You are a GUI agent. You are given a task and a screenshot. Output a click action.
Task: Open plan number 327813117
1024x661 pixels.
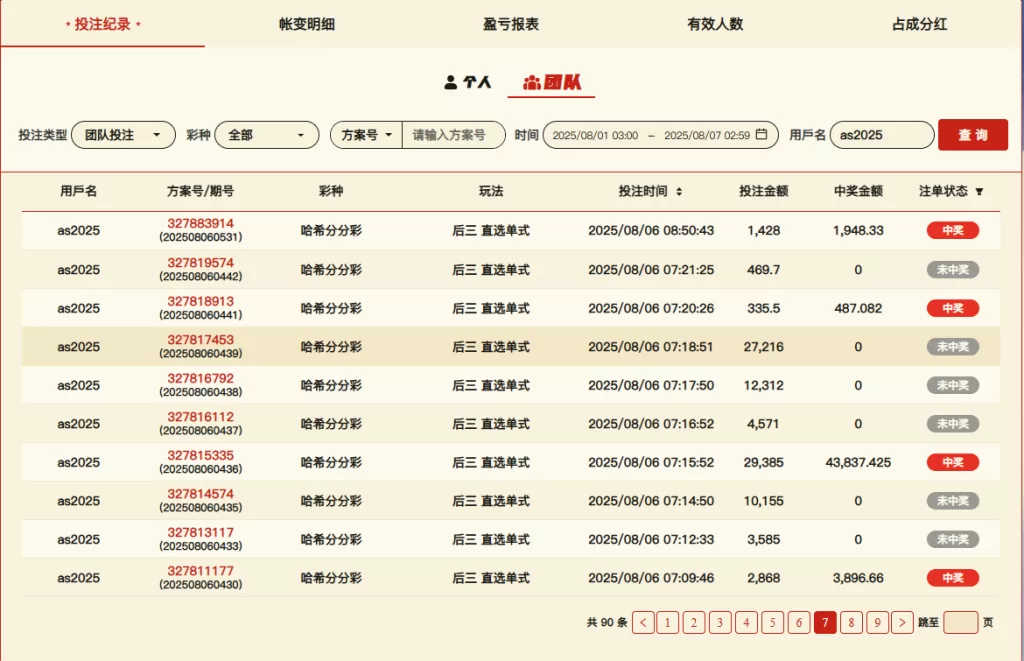pos(200,532)
